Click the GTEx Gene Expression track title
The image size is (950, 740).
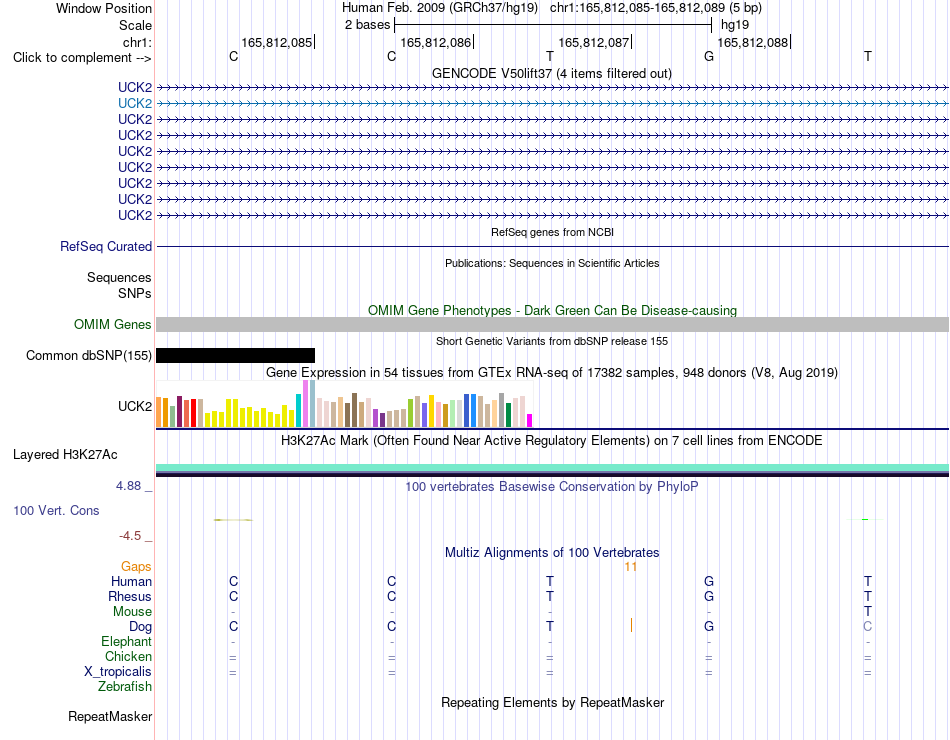551,372
